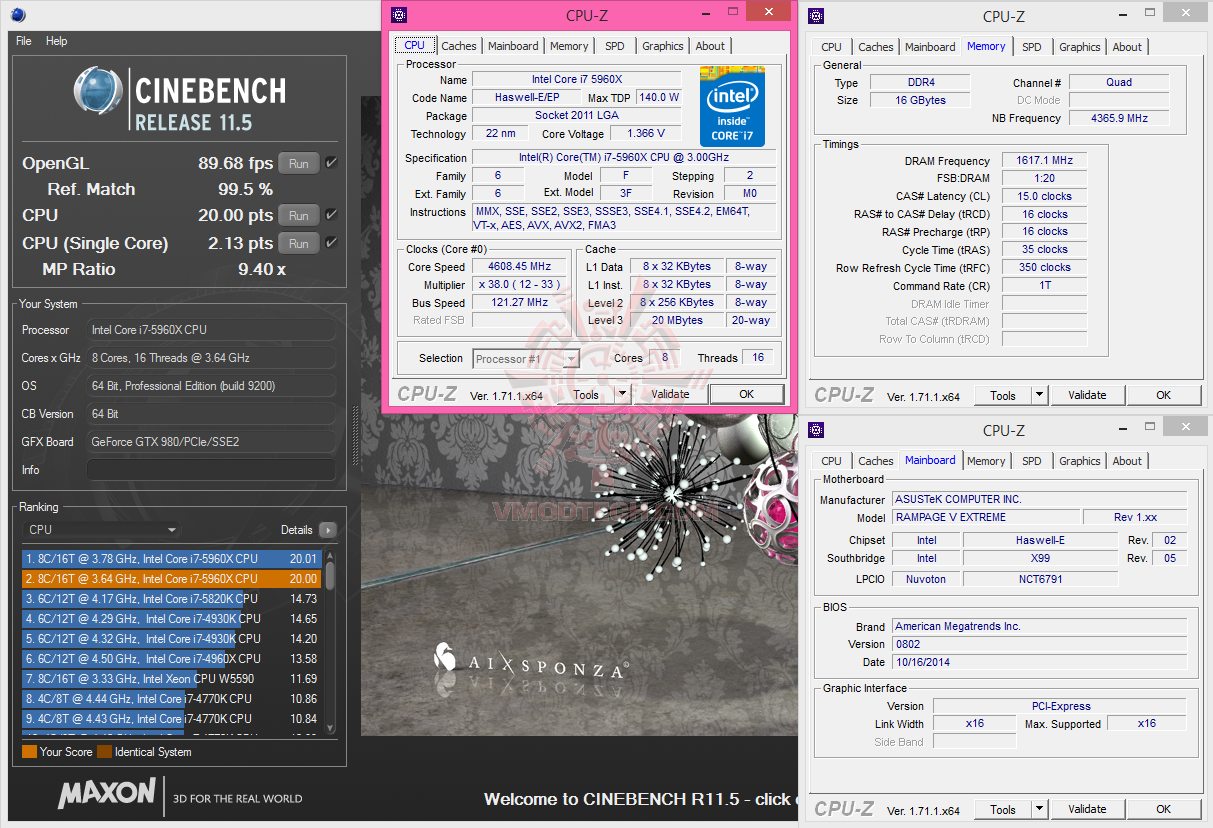The width and height of the screenshot is (1213, 828).
Task: Click Tools button in pink CPU-Z window
Action: coord(586,394)
